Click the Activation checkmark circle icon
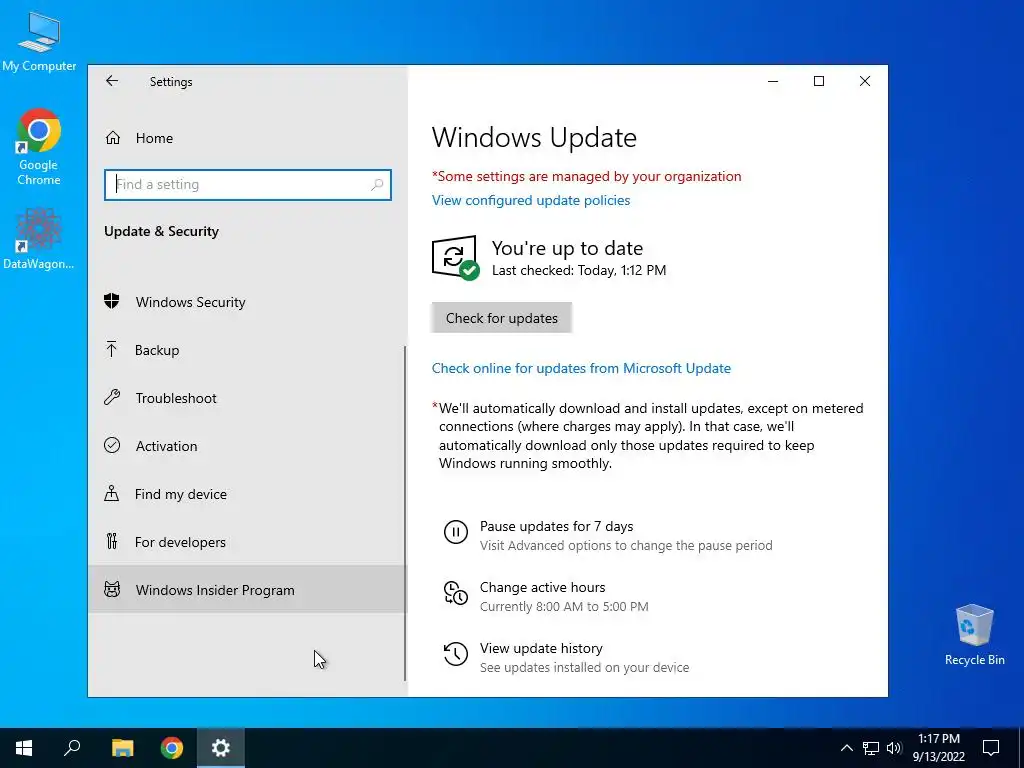 pos(112,445)
